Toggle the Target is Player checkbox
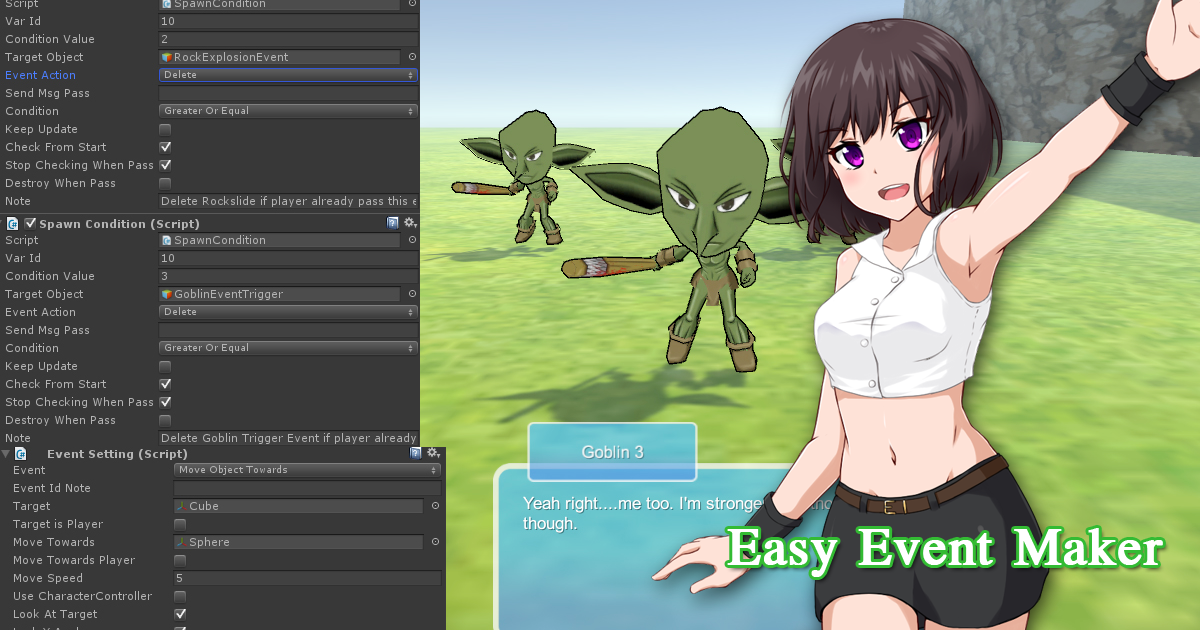This screenshot has height=630, width=1200. click(179, 524)
